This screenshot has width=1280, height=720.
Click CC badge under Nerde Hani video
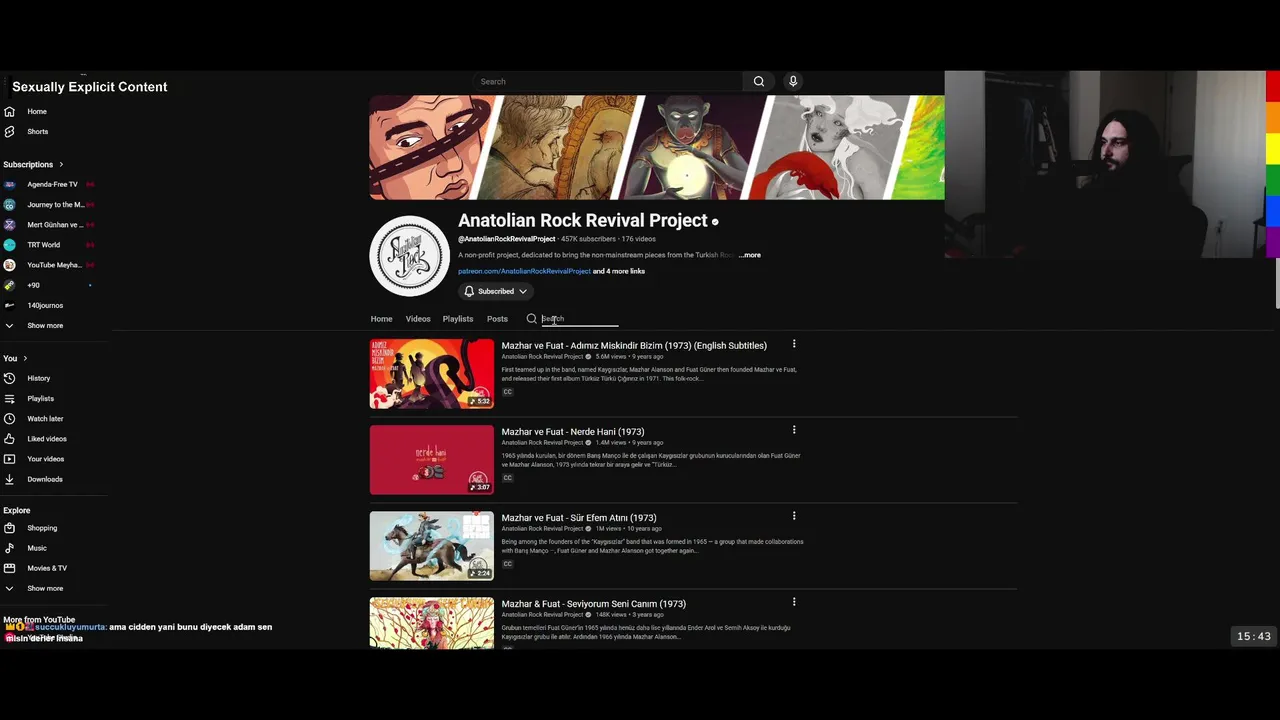[x=508, y=478]
